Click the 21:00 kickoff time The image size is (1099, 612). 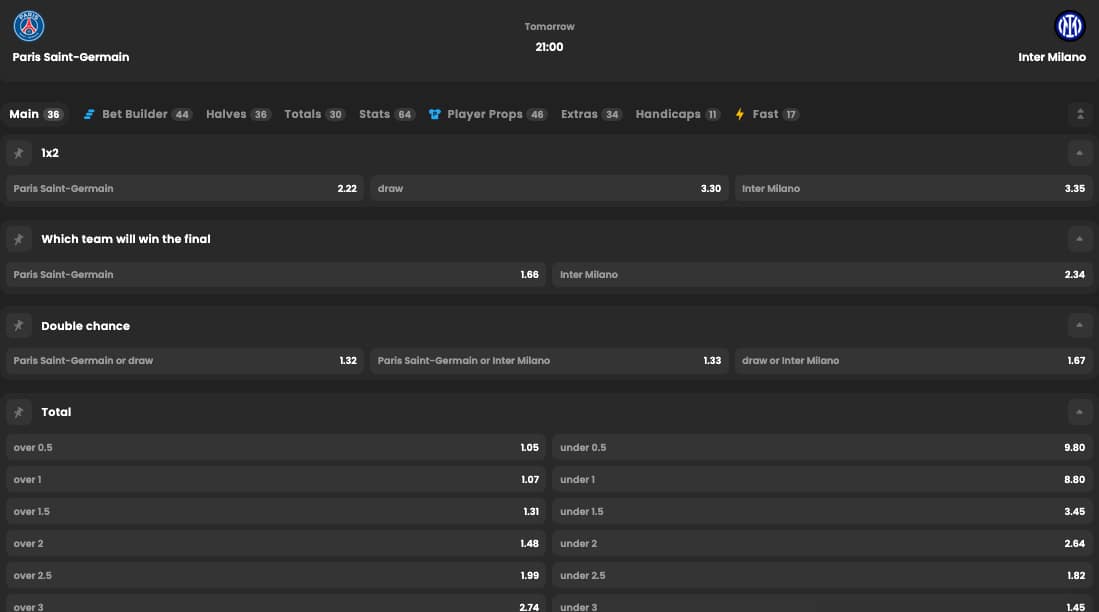click(550, 47)
